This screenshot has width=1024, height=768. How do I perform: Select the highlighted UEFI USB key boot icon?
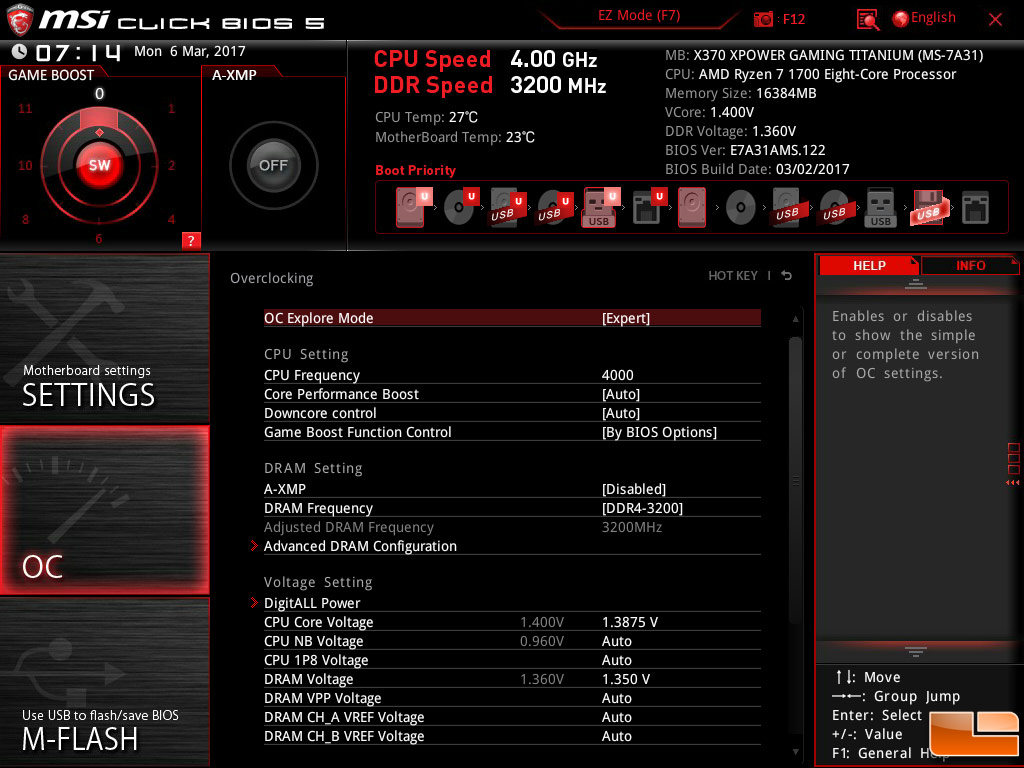pos(600,207)
